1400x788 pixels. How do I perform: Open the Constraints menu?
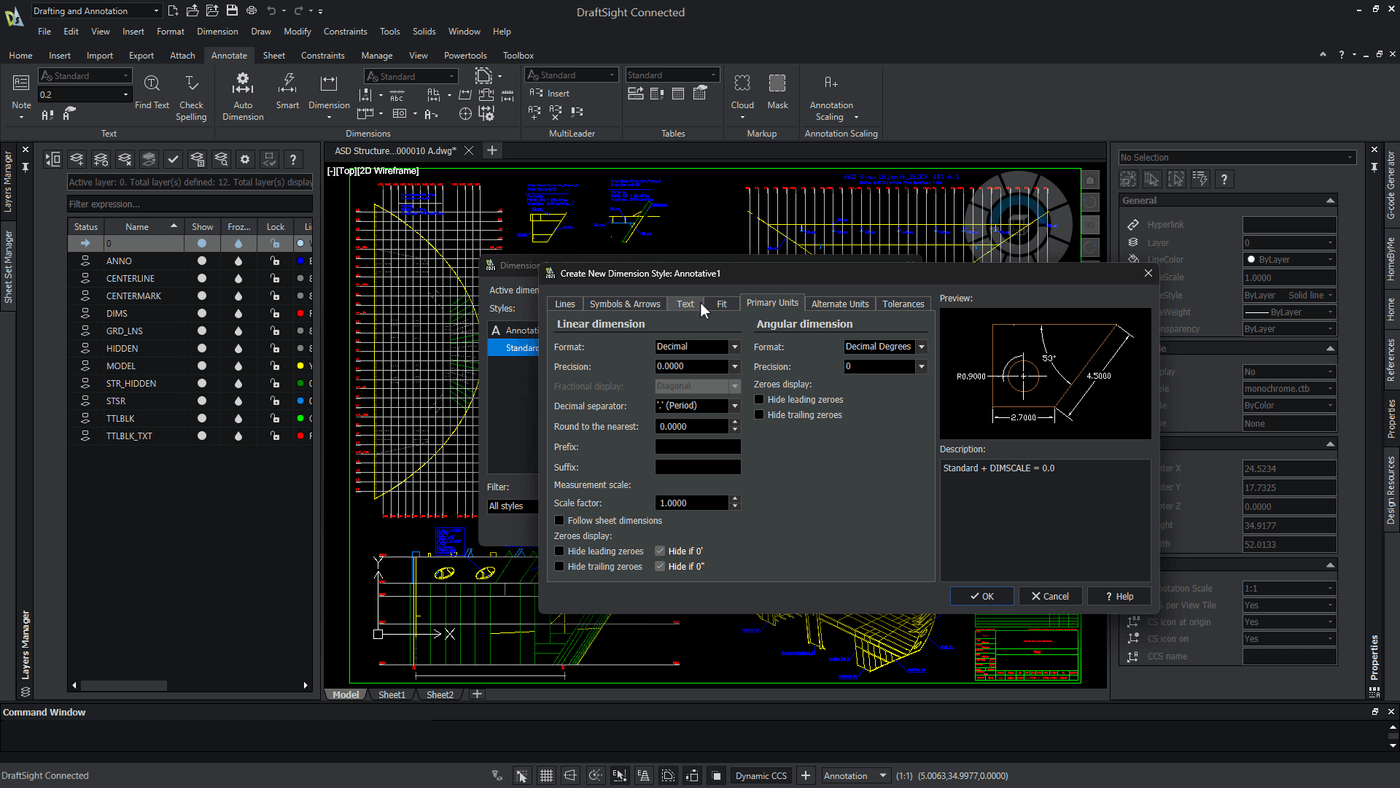tap(345, 31)
